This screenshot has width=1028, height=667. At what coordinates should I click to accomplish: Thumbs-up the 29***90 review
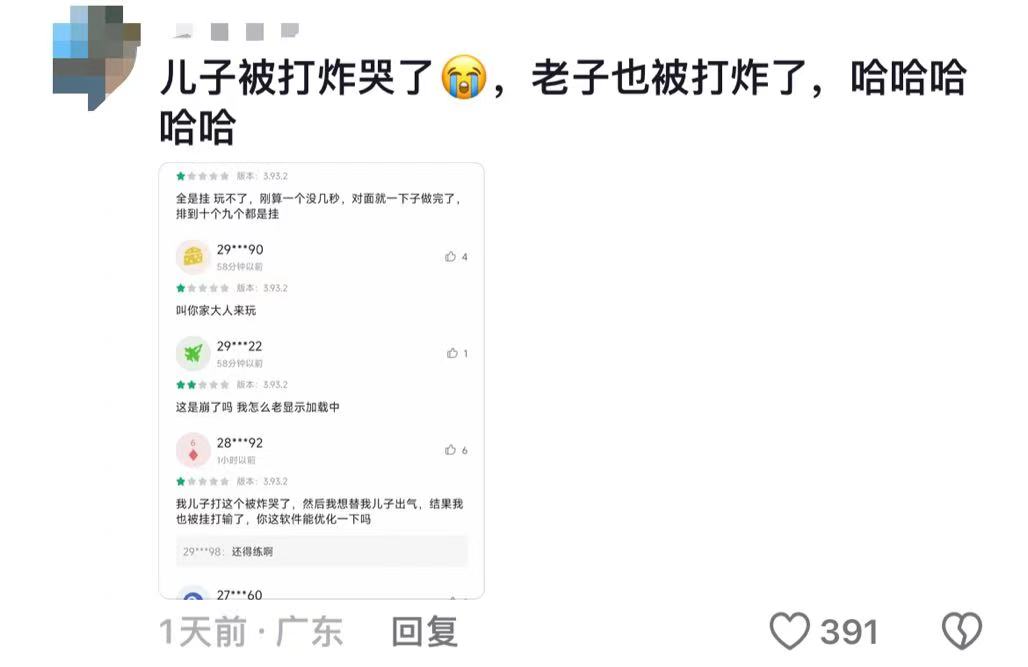click(x=456, y=256)
